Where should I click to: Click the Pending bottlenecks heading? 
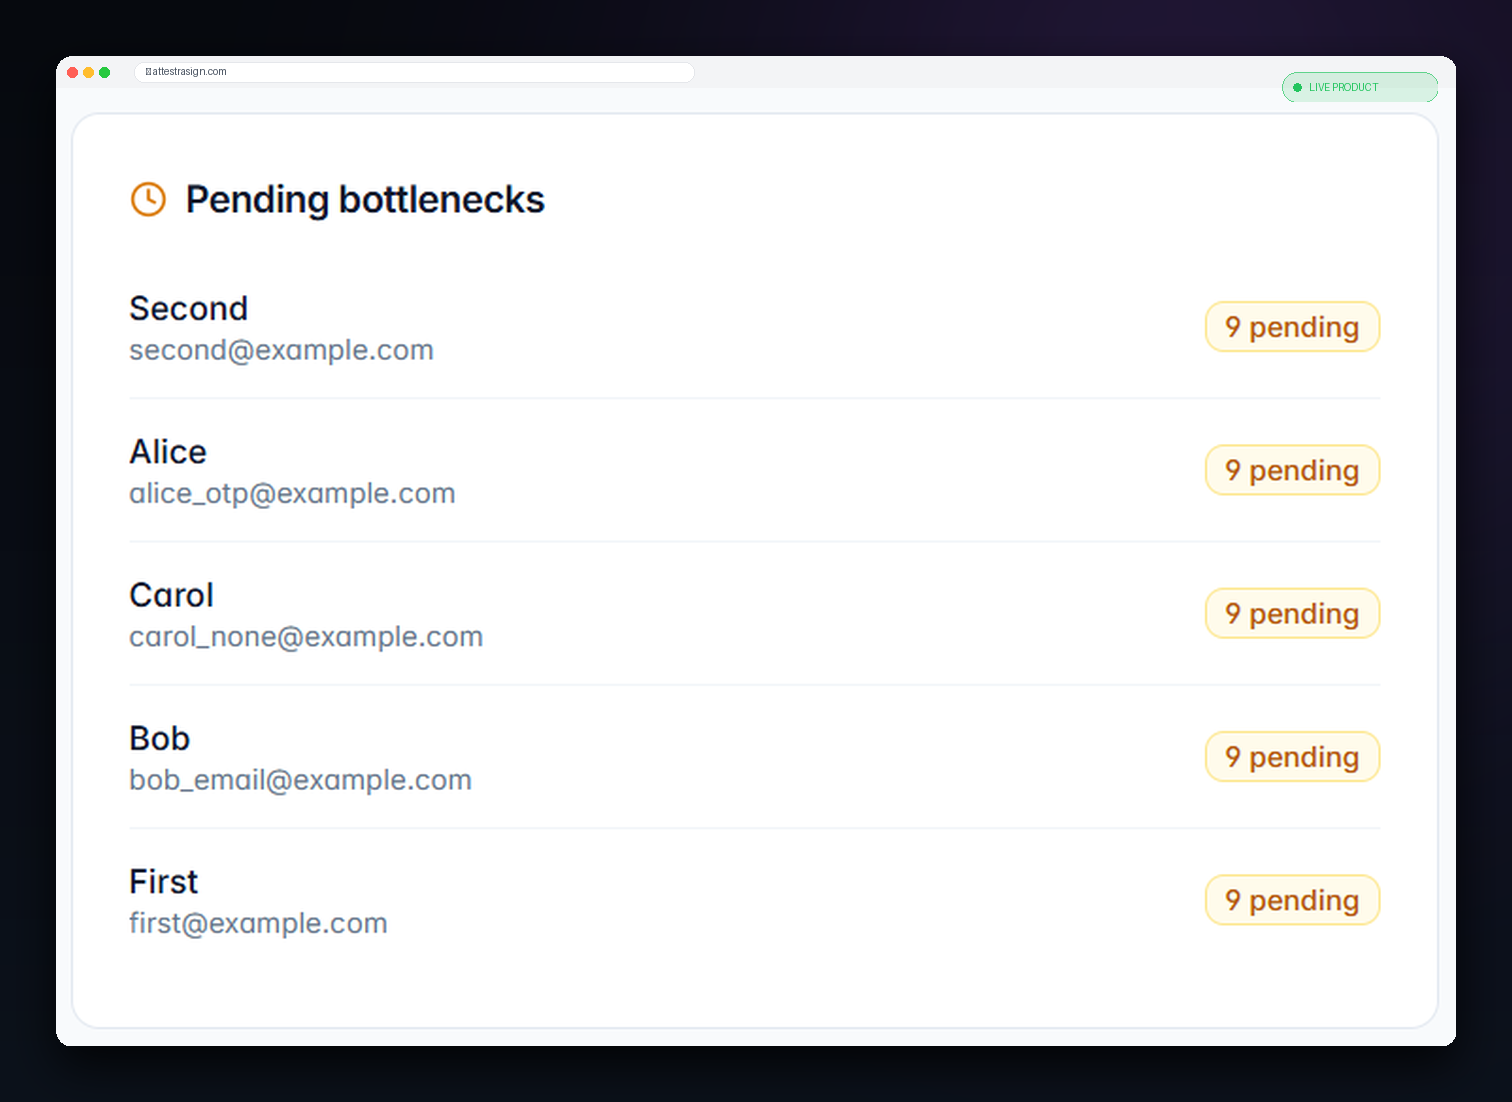click(365, 200)
